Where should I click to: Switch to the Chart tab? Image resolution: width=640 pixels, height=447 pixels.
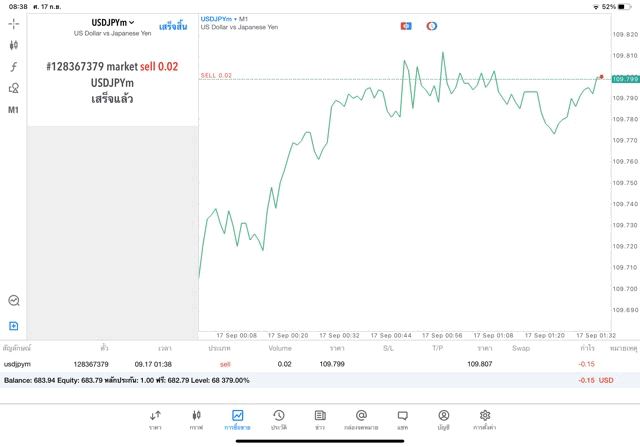pyautogui.click(x=196, y=419)
